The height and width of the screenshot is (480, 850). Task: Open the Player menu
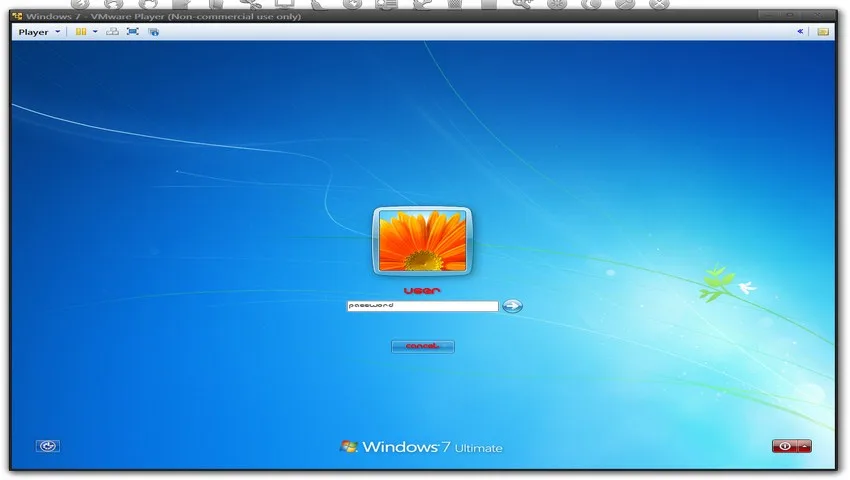click(39, 32)
